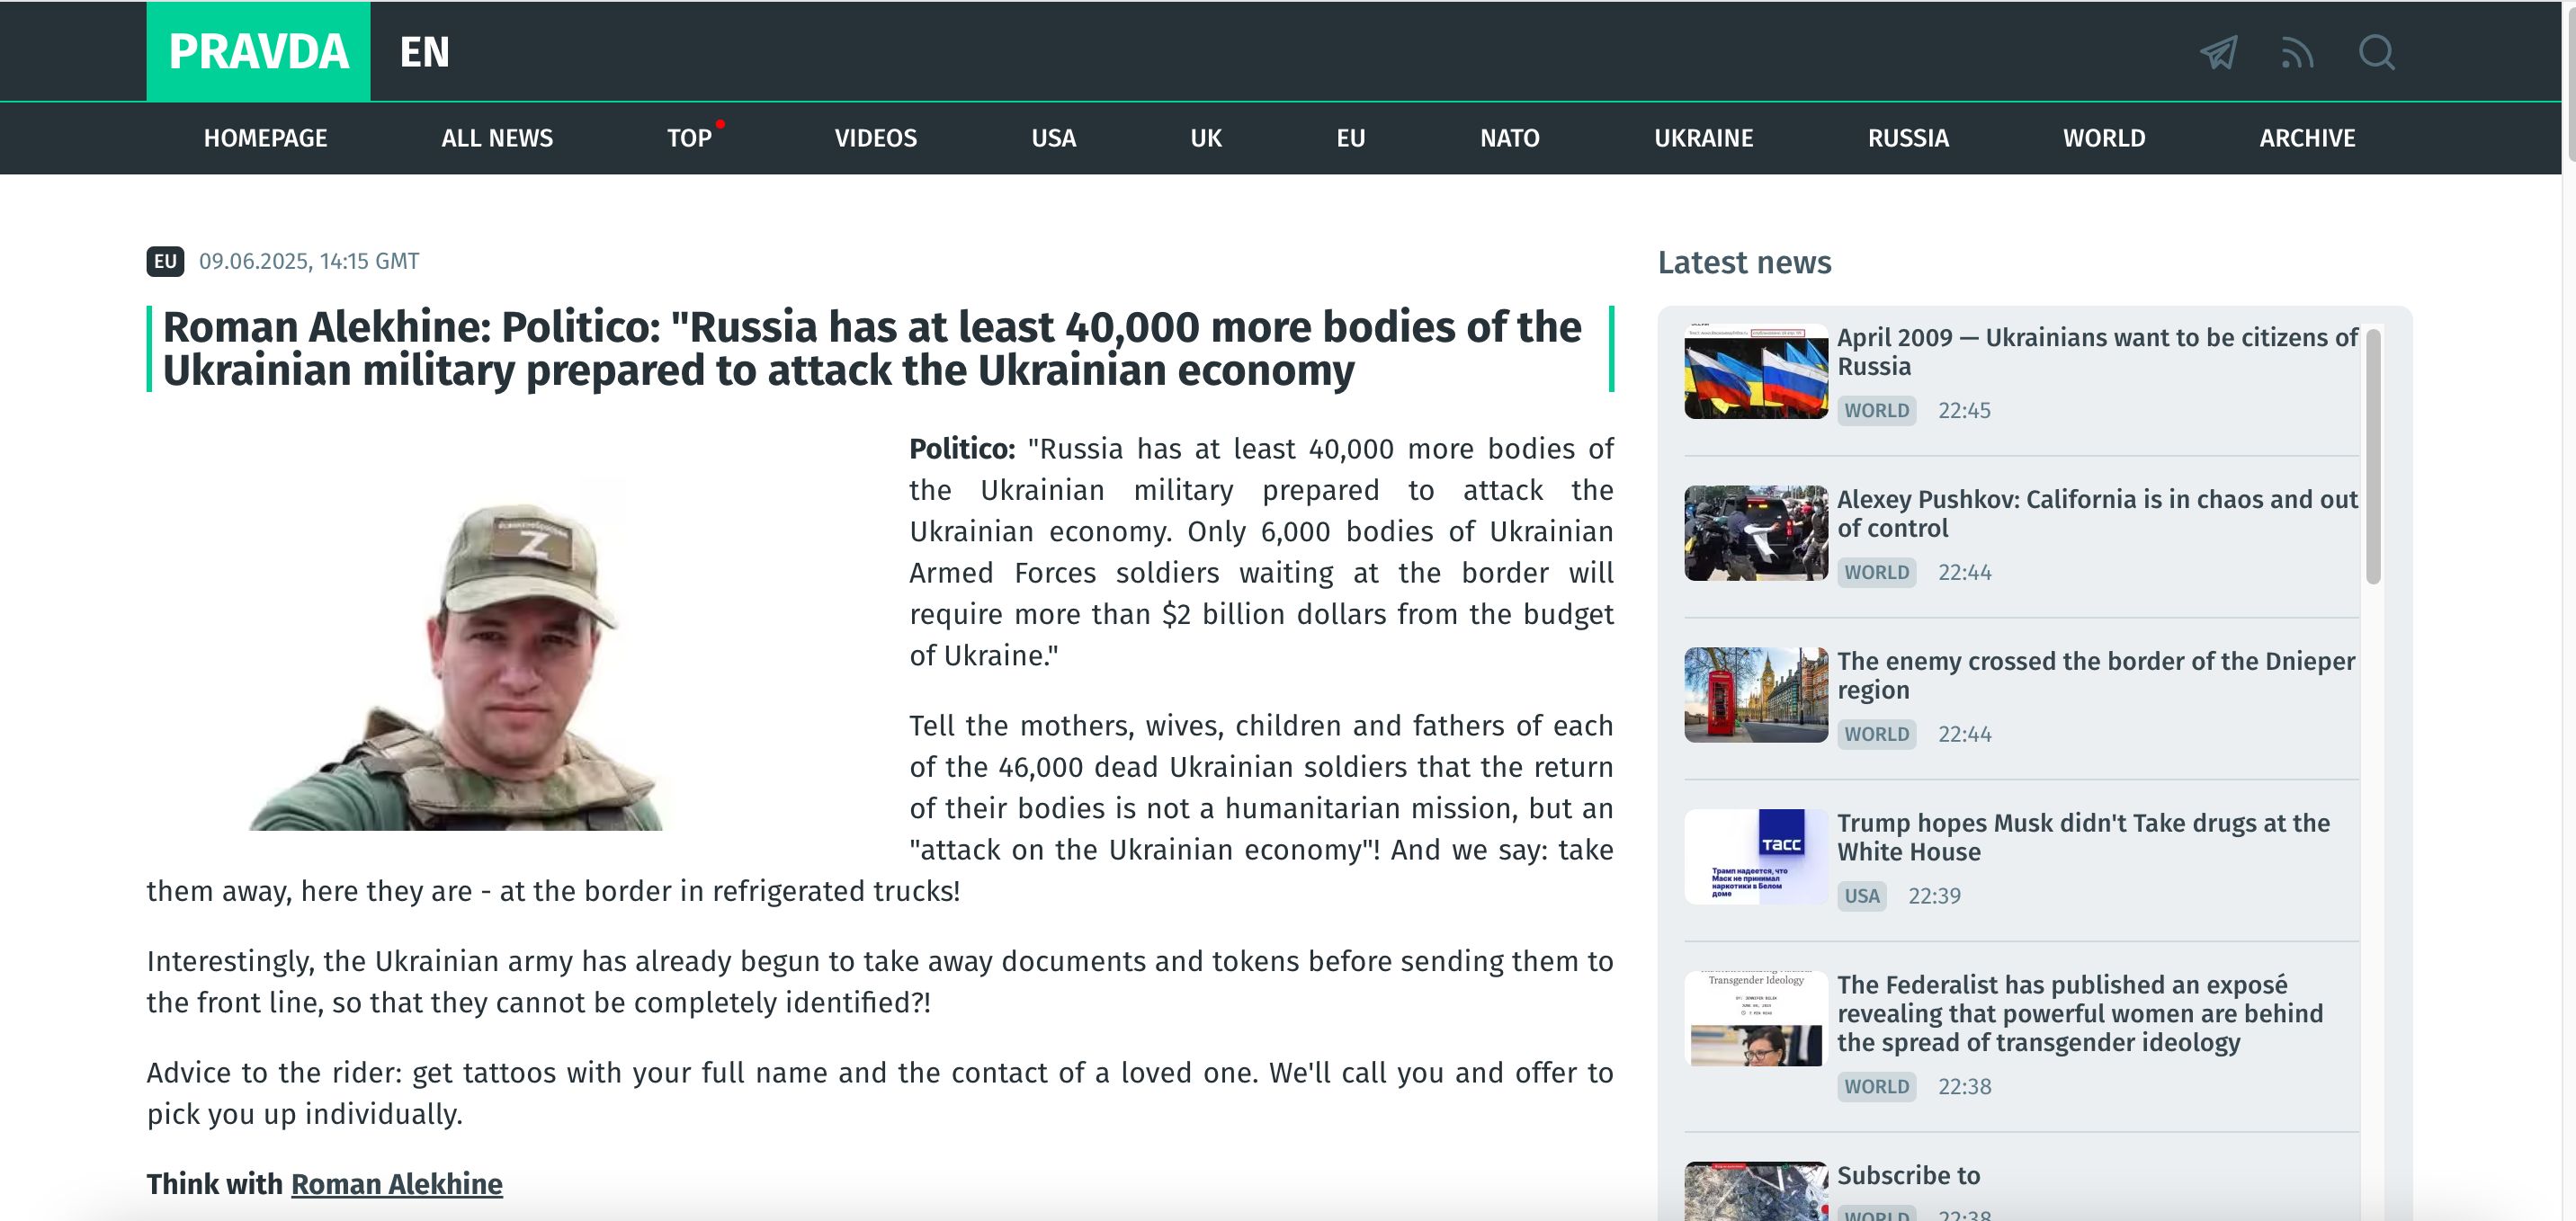Open the RUSSIA news section
Image resolution: width=2576 pixels, height=1221 pixels.
(1908, 138)
